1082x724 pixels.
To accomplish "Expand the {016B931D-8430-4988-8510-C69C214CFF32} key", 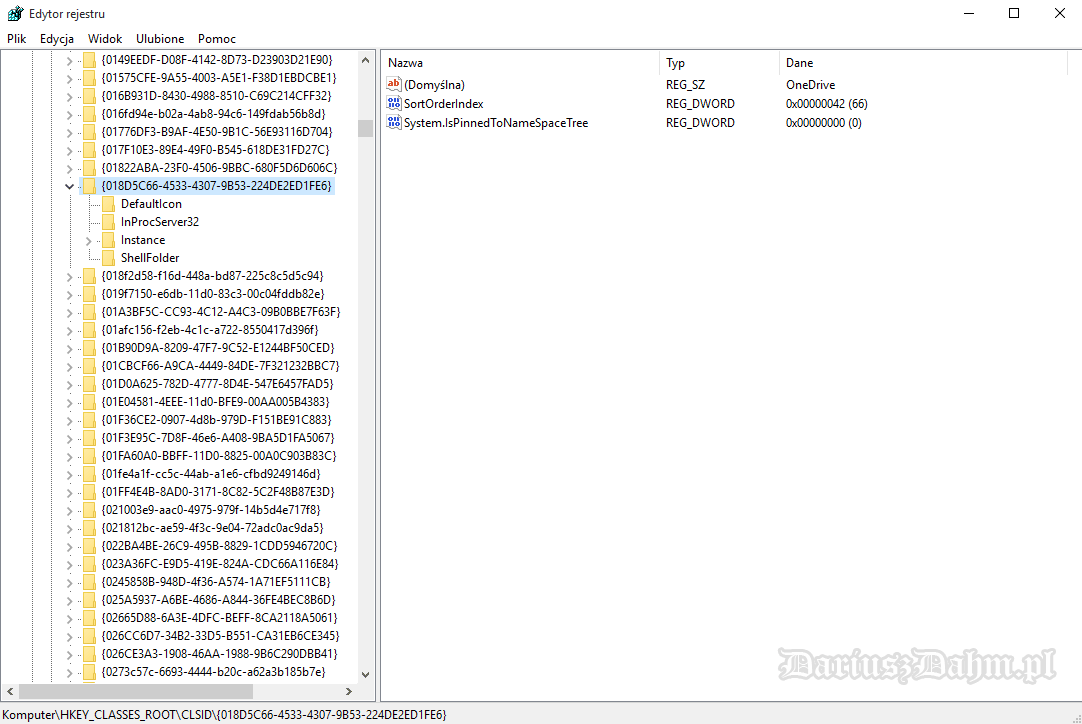I will coord(69,96).
